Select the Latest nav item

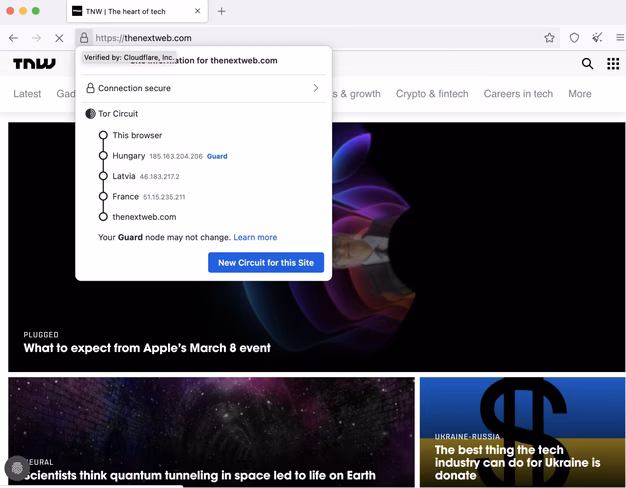27,94
